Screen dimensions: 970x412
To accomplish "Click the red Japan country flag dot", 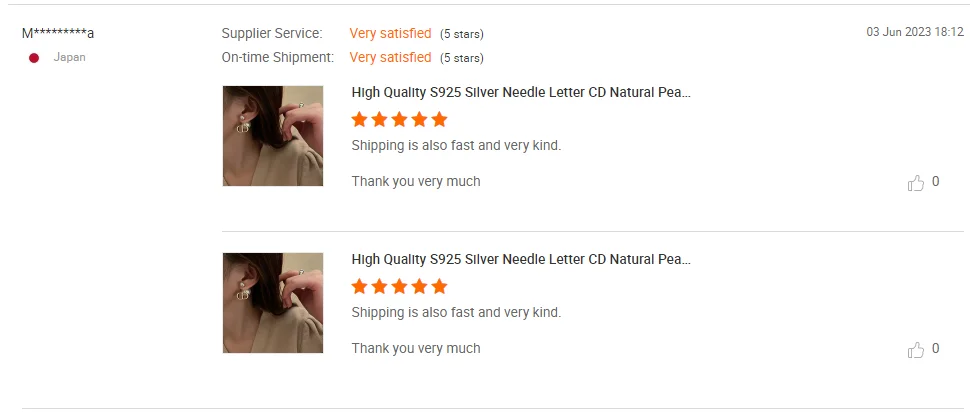I will 34,58.
